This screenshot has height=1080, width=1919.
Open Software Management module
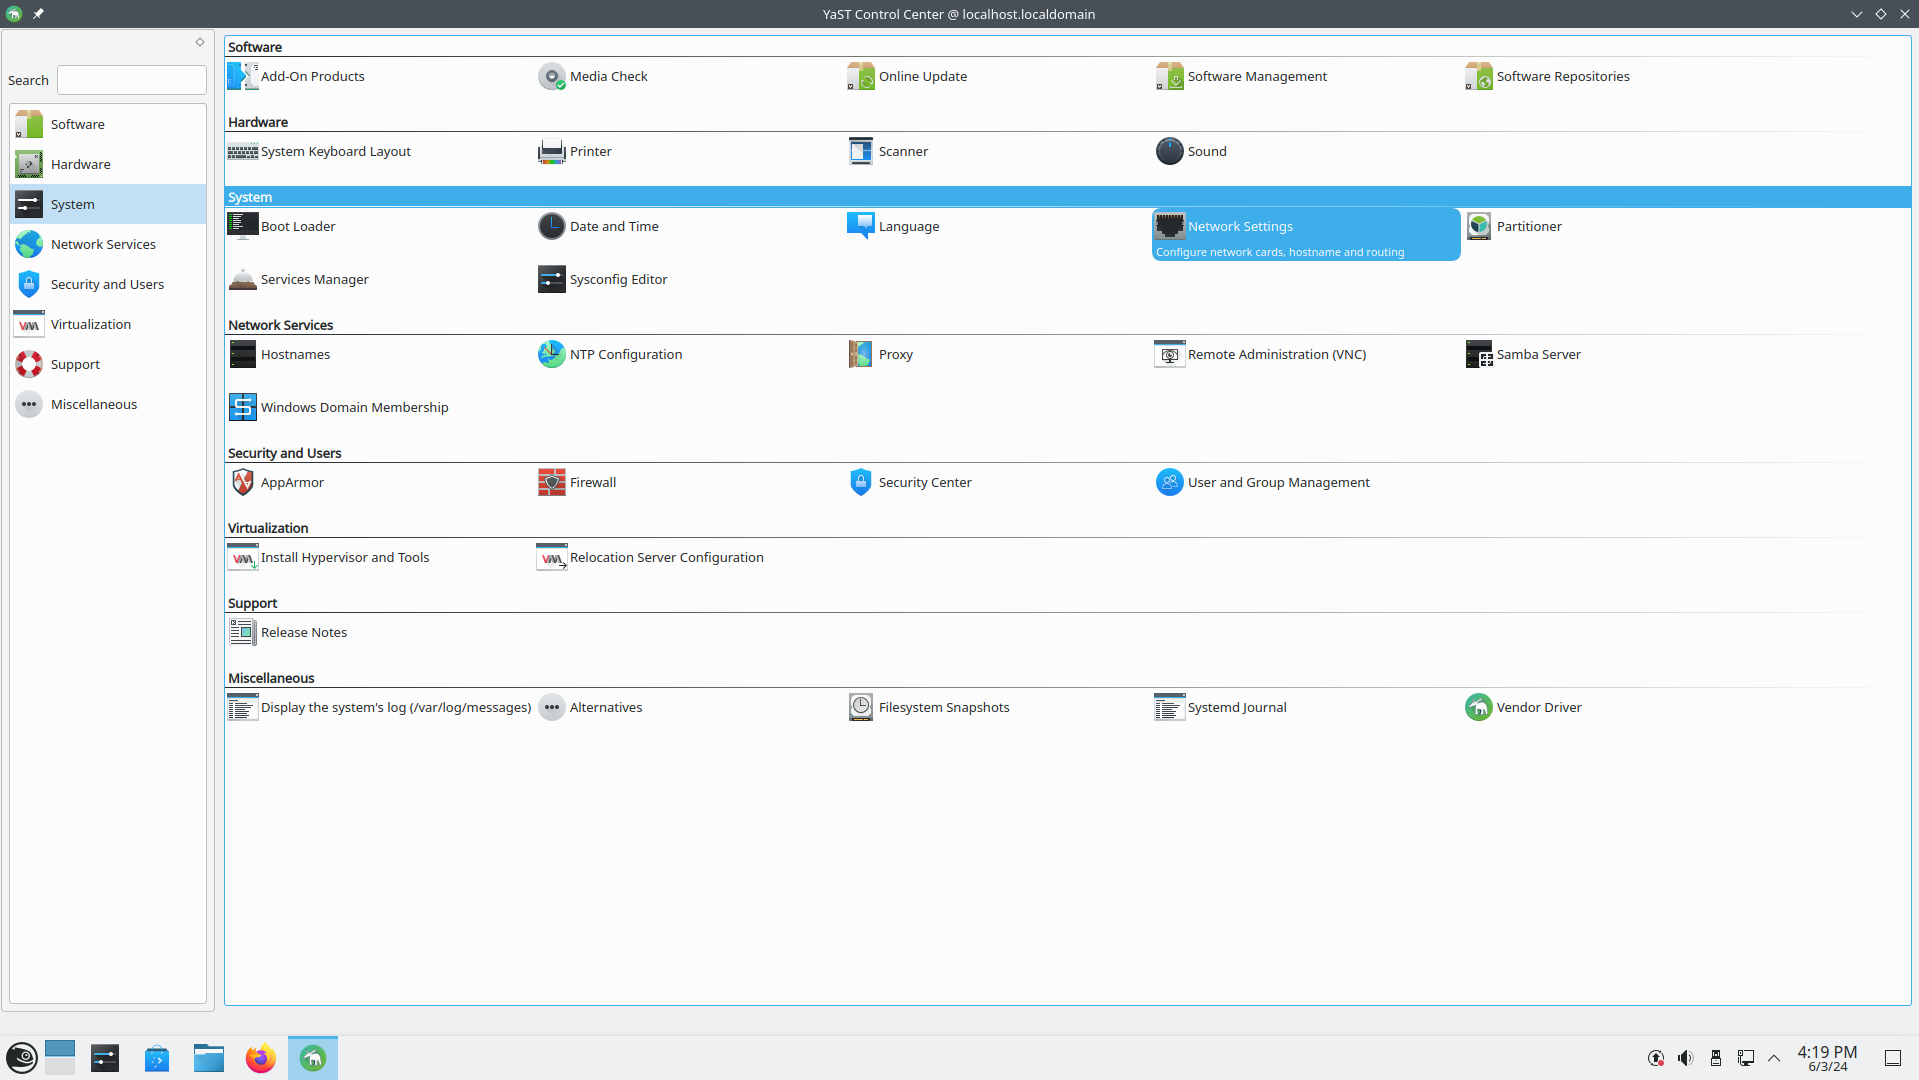[x=1256, y=76]
